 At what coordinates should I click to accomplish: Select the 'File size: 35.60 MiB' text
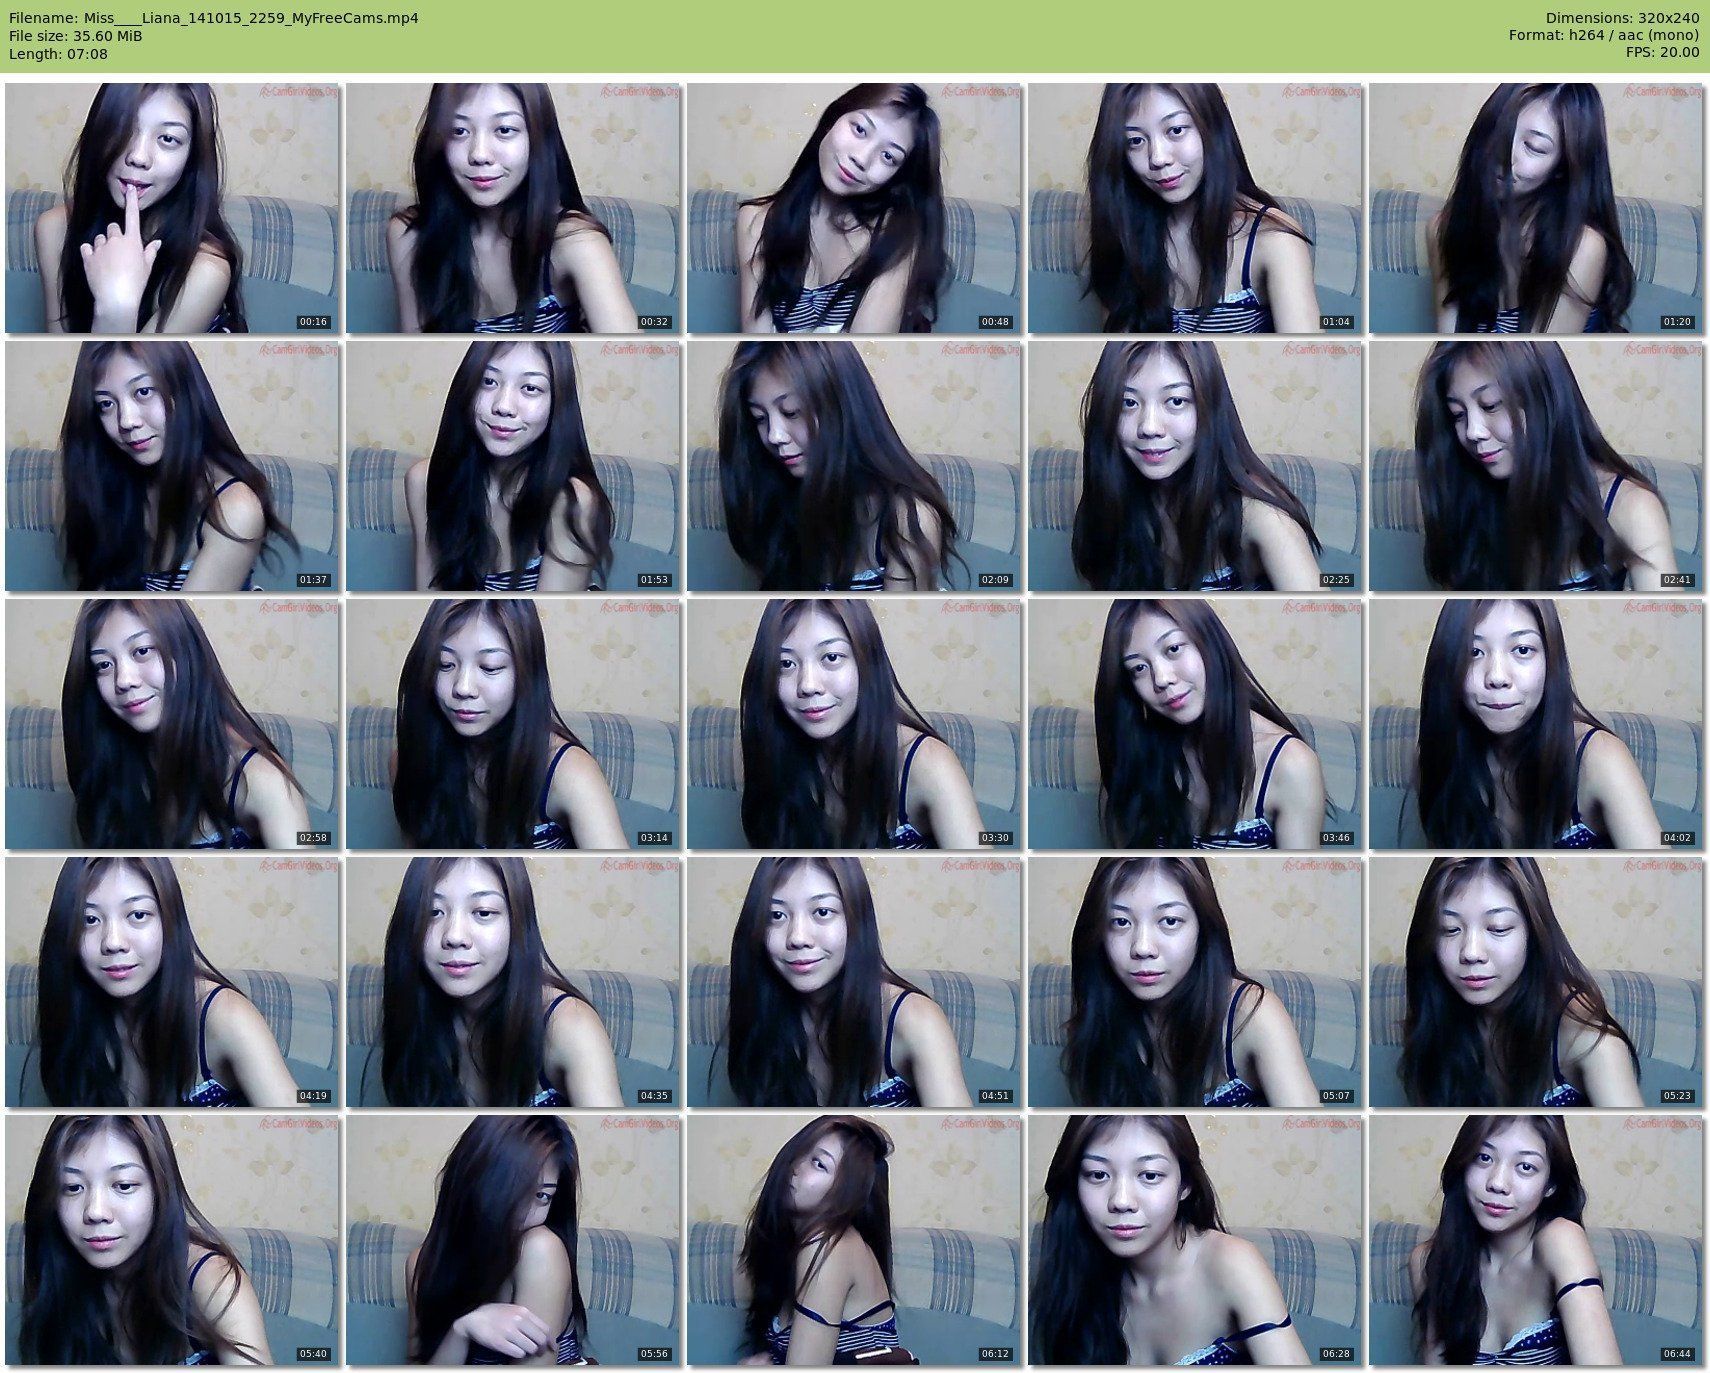pyautogui.click(x=75, y=36)
